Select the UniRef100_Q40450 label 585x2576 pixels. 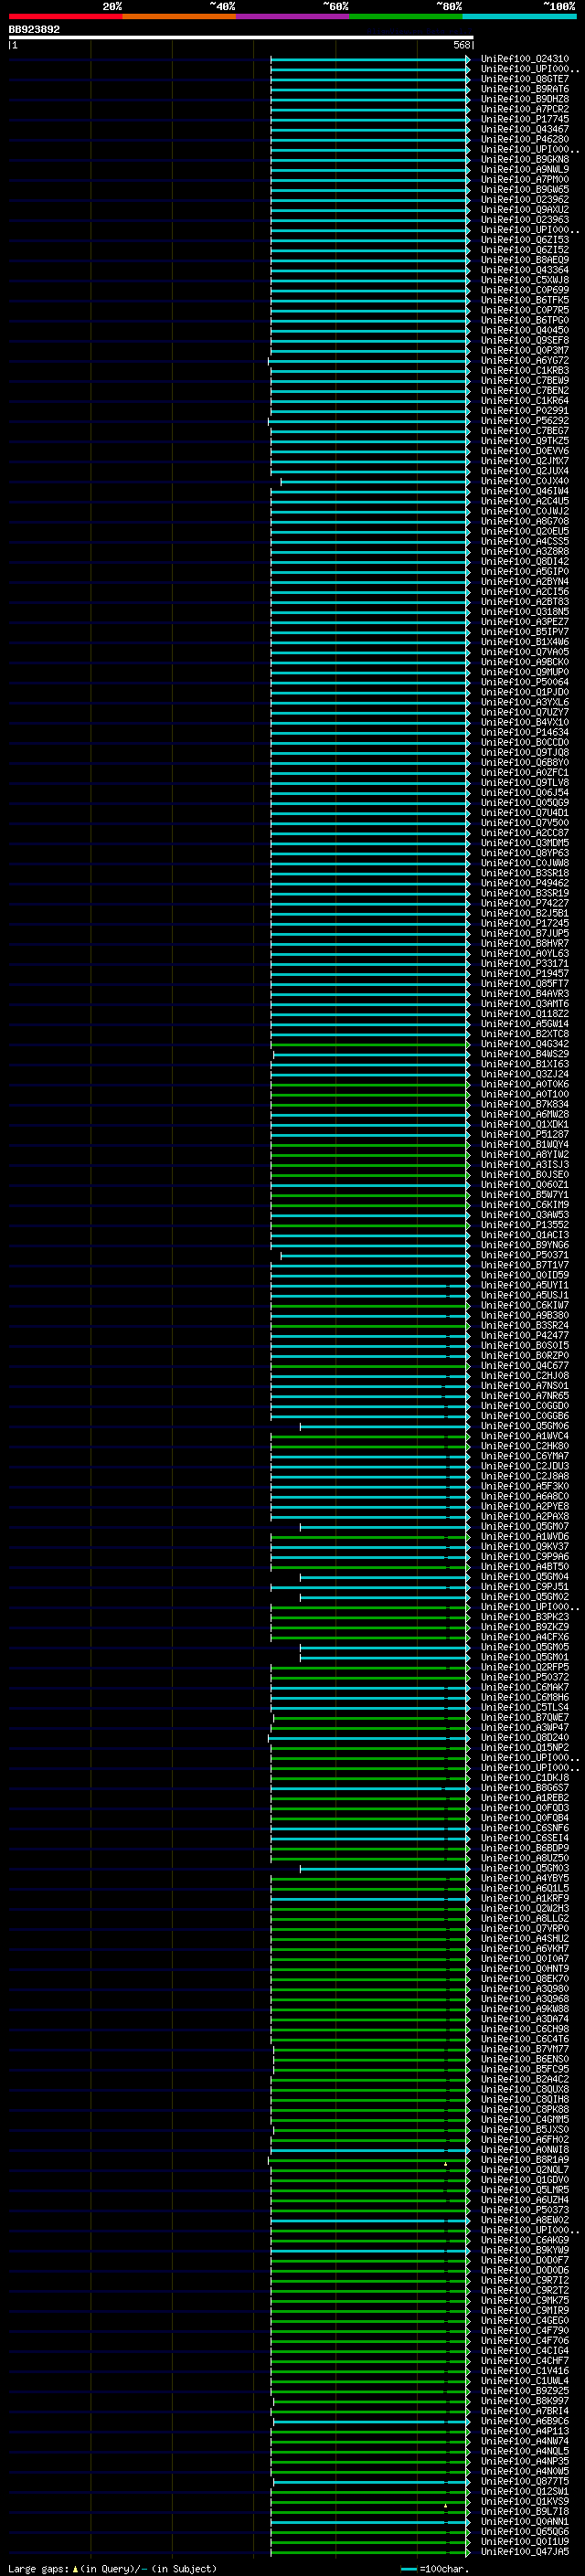524,330
